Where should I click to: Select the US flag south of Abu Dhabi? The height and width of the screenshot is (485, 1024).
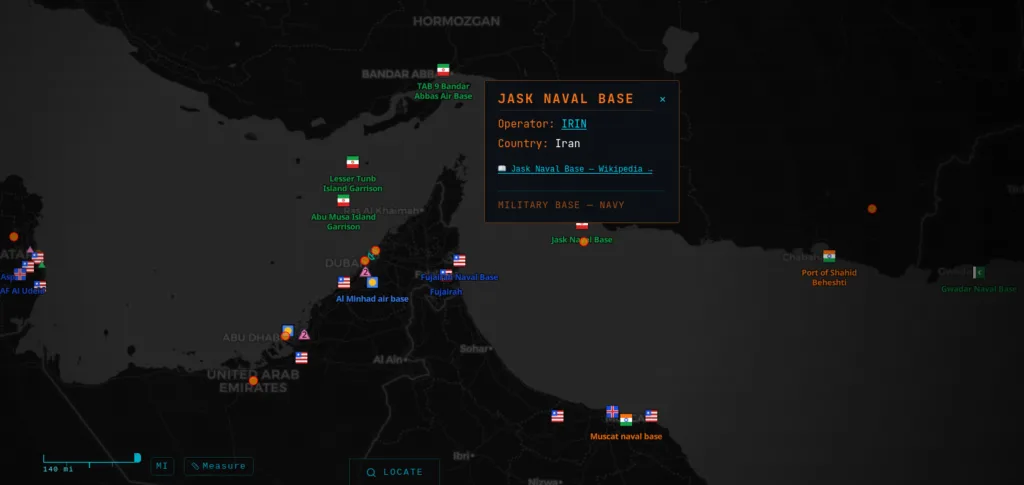tap(301, 358)
